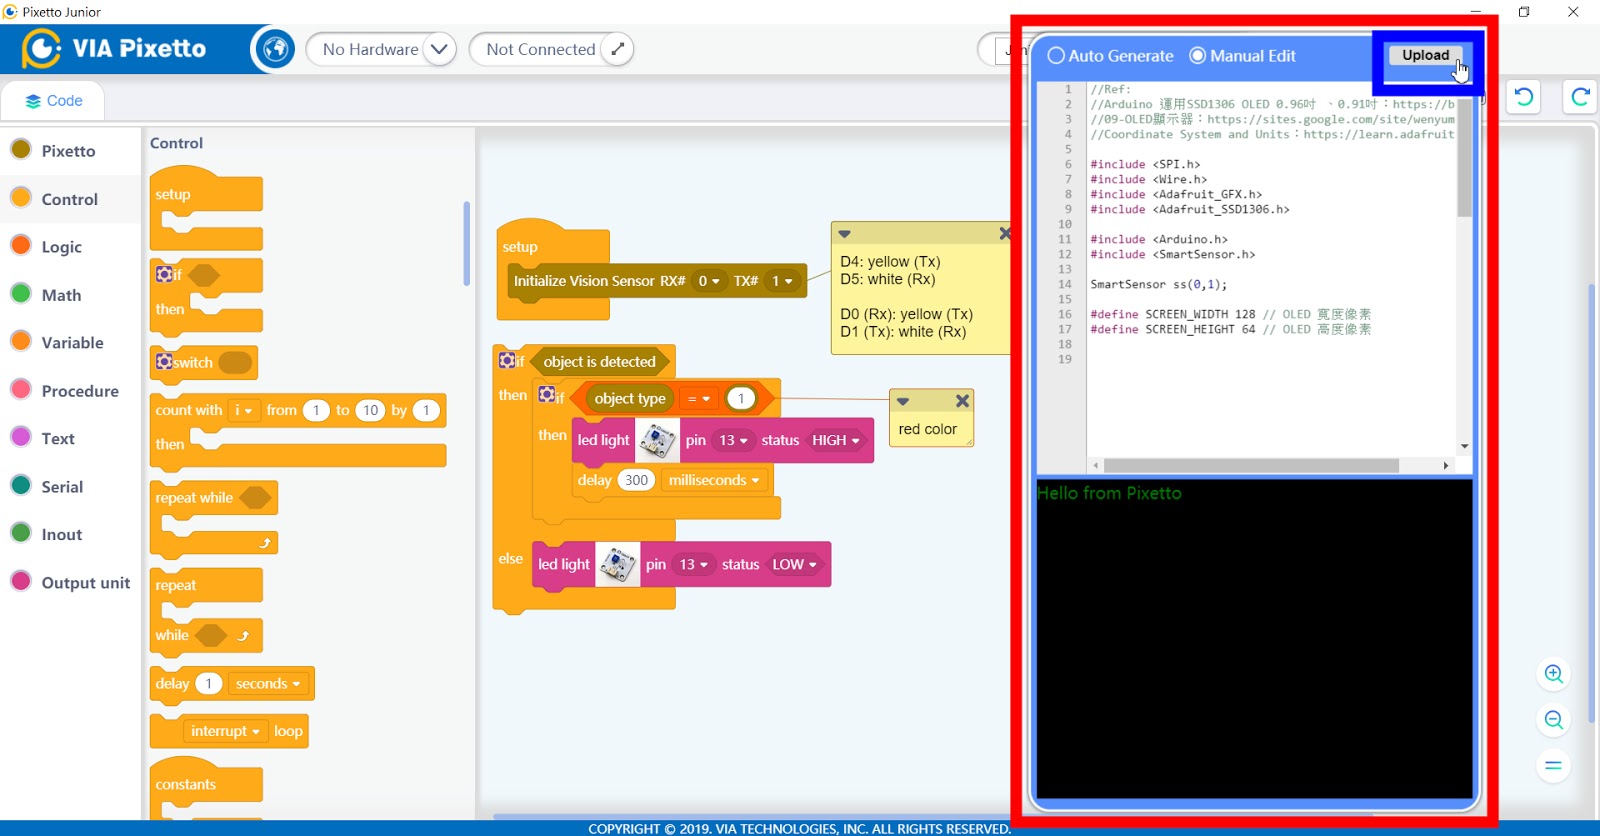
Task: Select the Control category
Action: 70,199
